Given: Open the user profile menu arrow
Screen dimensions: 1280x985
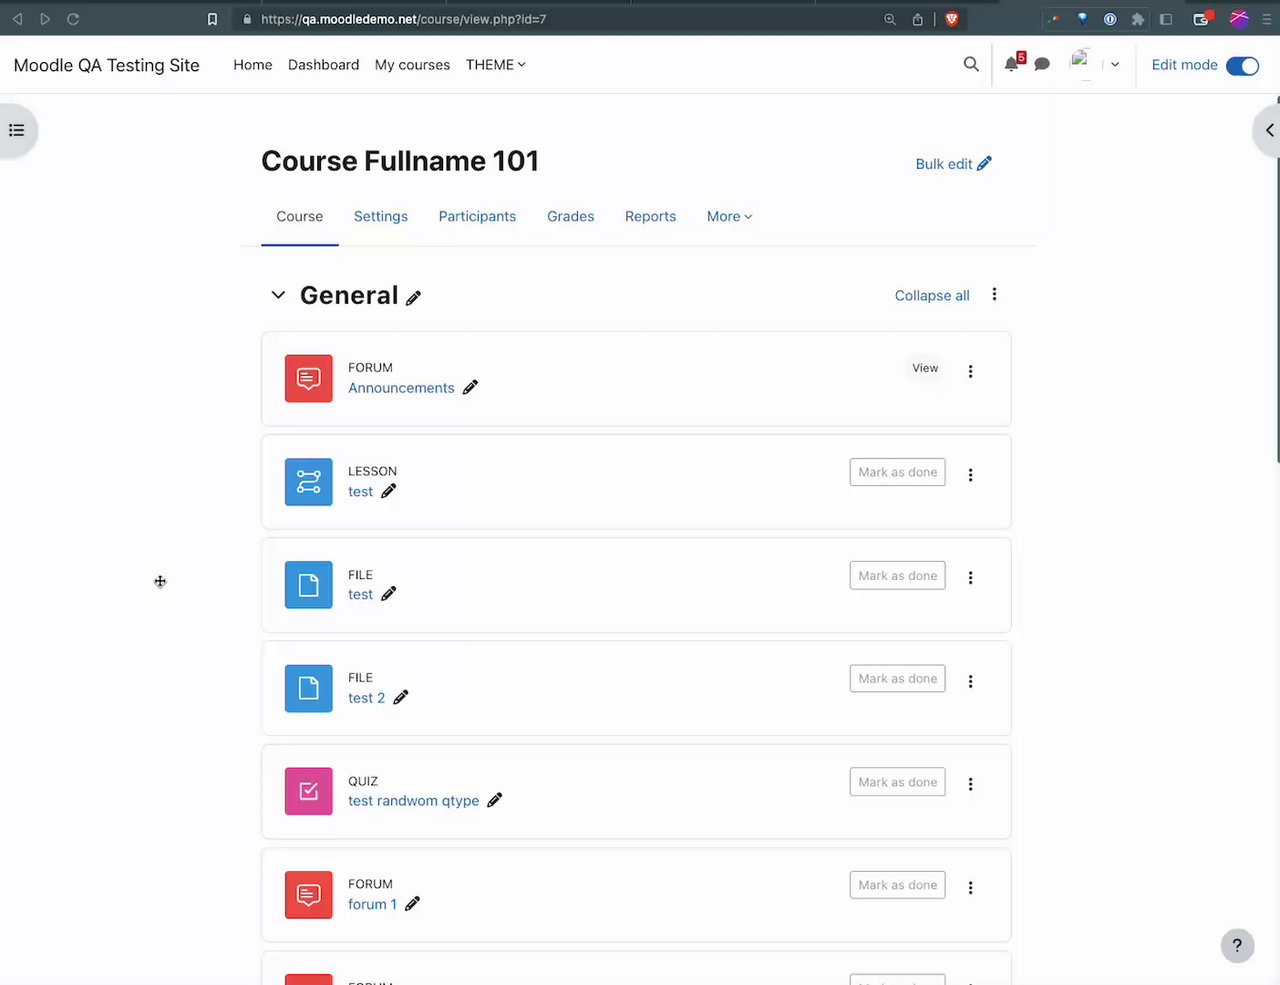Looking at the screenshot, I should click(x=1115, y=65).
